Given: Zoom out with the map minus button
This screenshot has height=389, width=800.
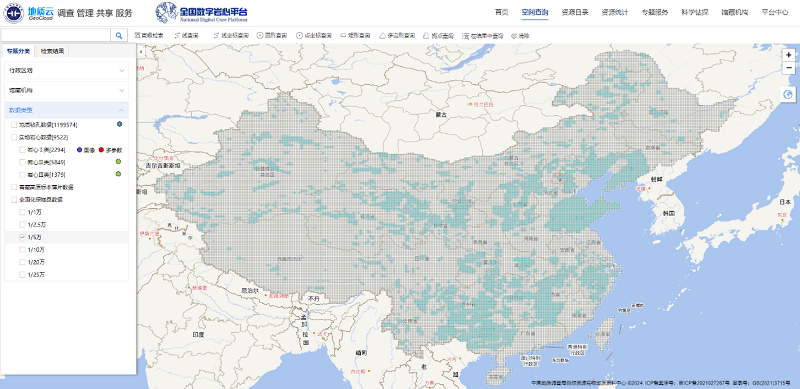Looking at the screenshot, I should tap(789, 68).
